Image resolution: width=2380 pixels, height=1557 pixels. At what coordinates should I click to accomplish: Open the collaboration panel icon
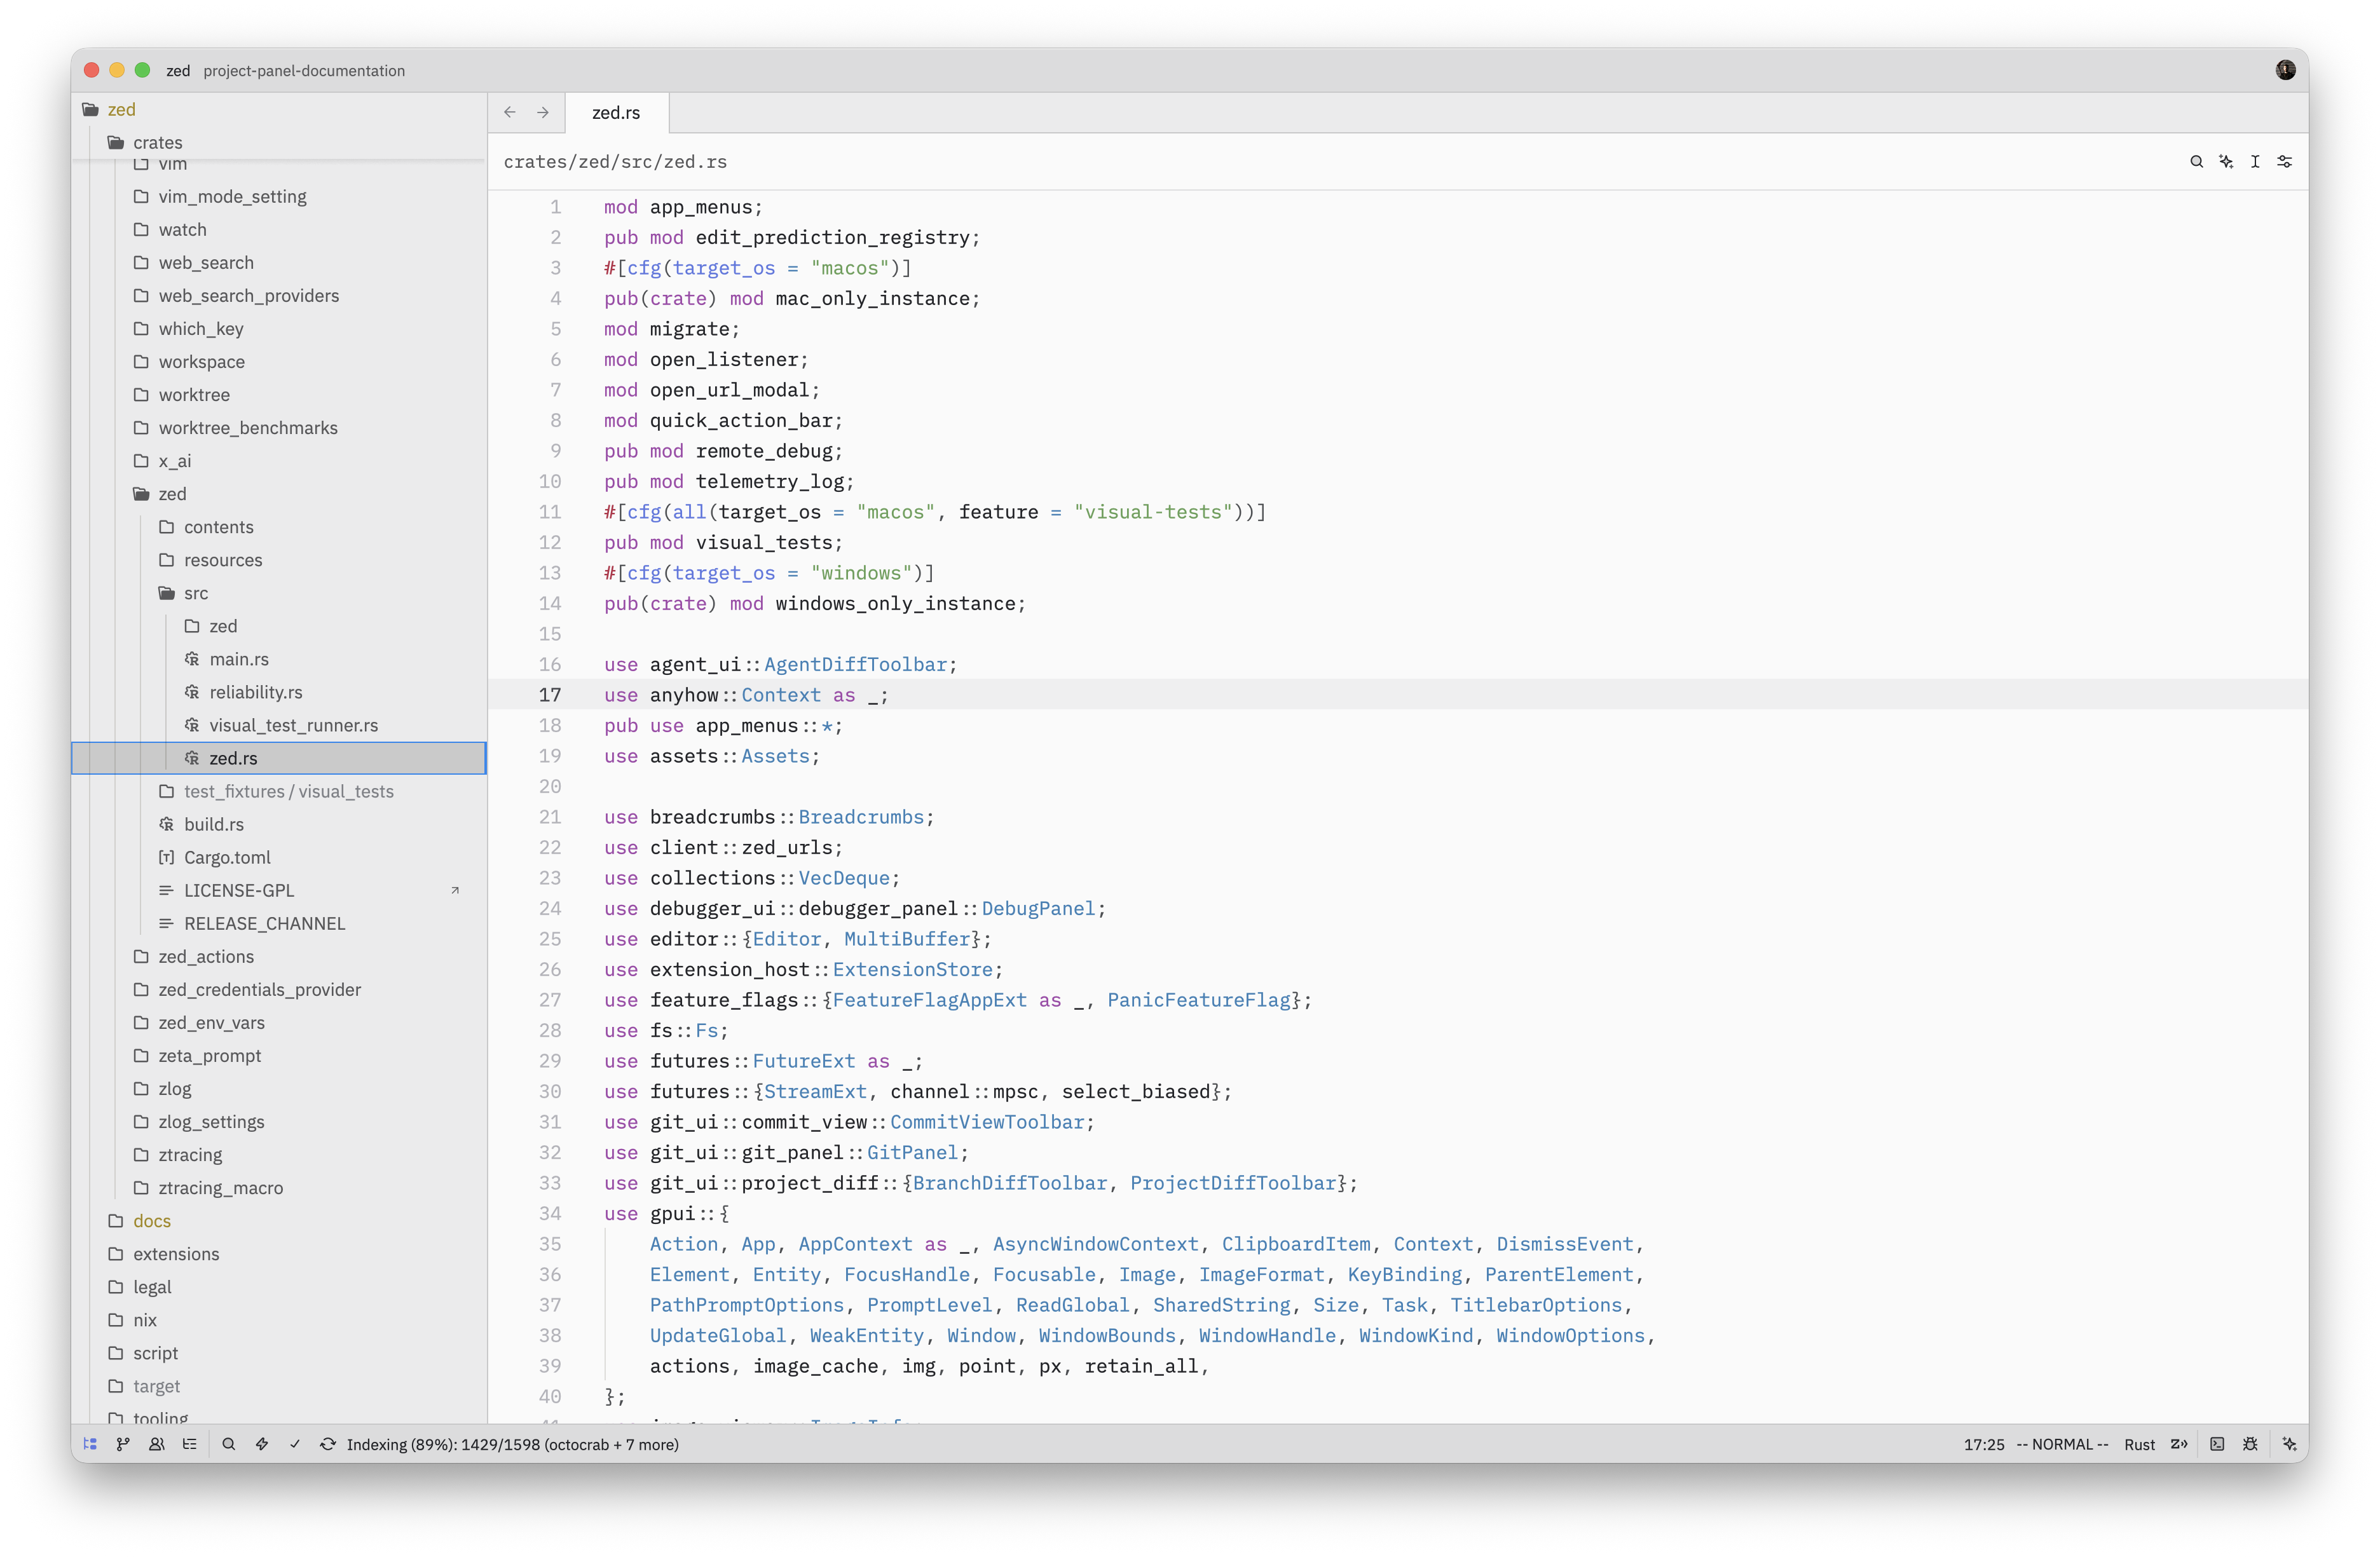[156, 1444]
